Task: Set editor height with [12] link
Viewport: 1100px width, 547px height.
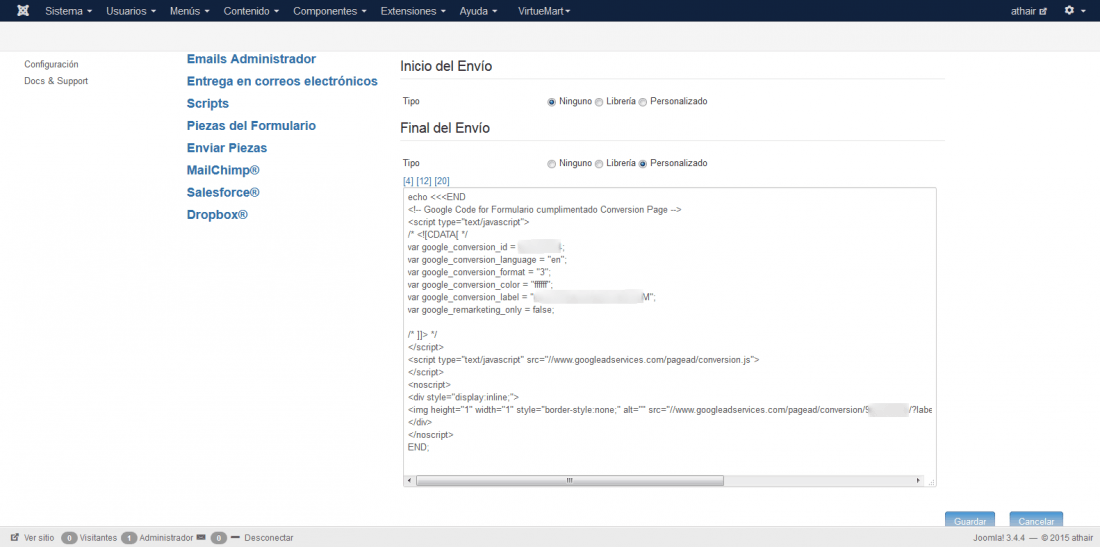Action: point(424,181)
